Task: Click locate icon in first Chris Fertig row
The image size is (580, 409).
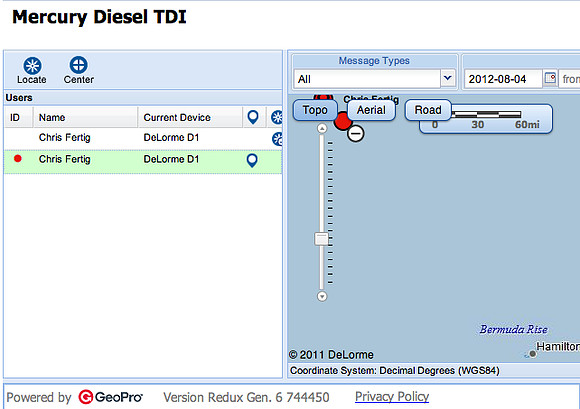Action: [277, 139]
